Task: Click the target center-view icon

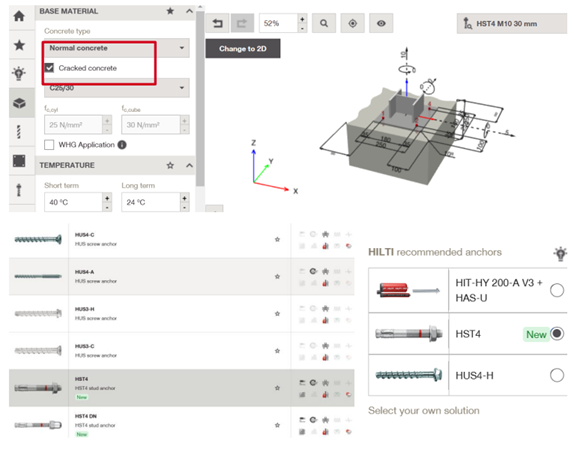Action: (353, 24)
